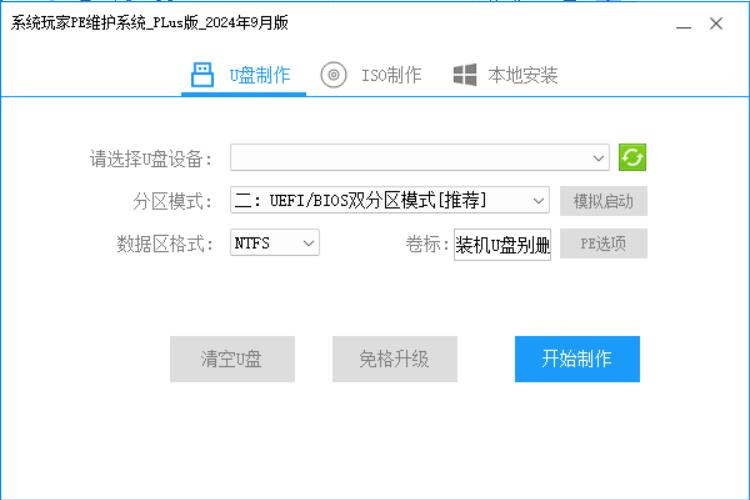Click the 卷标 text input field
Image resolution: width=750 pixels, height=500 pixels.
pyautogui.click(x=502, y=244)
